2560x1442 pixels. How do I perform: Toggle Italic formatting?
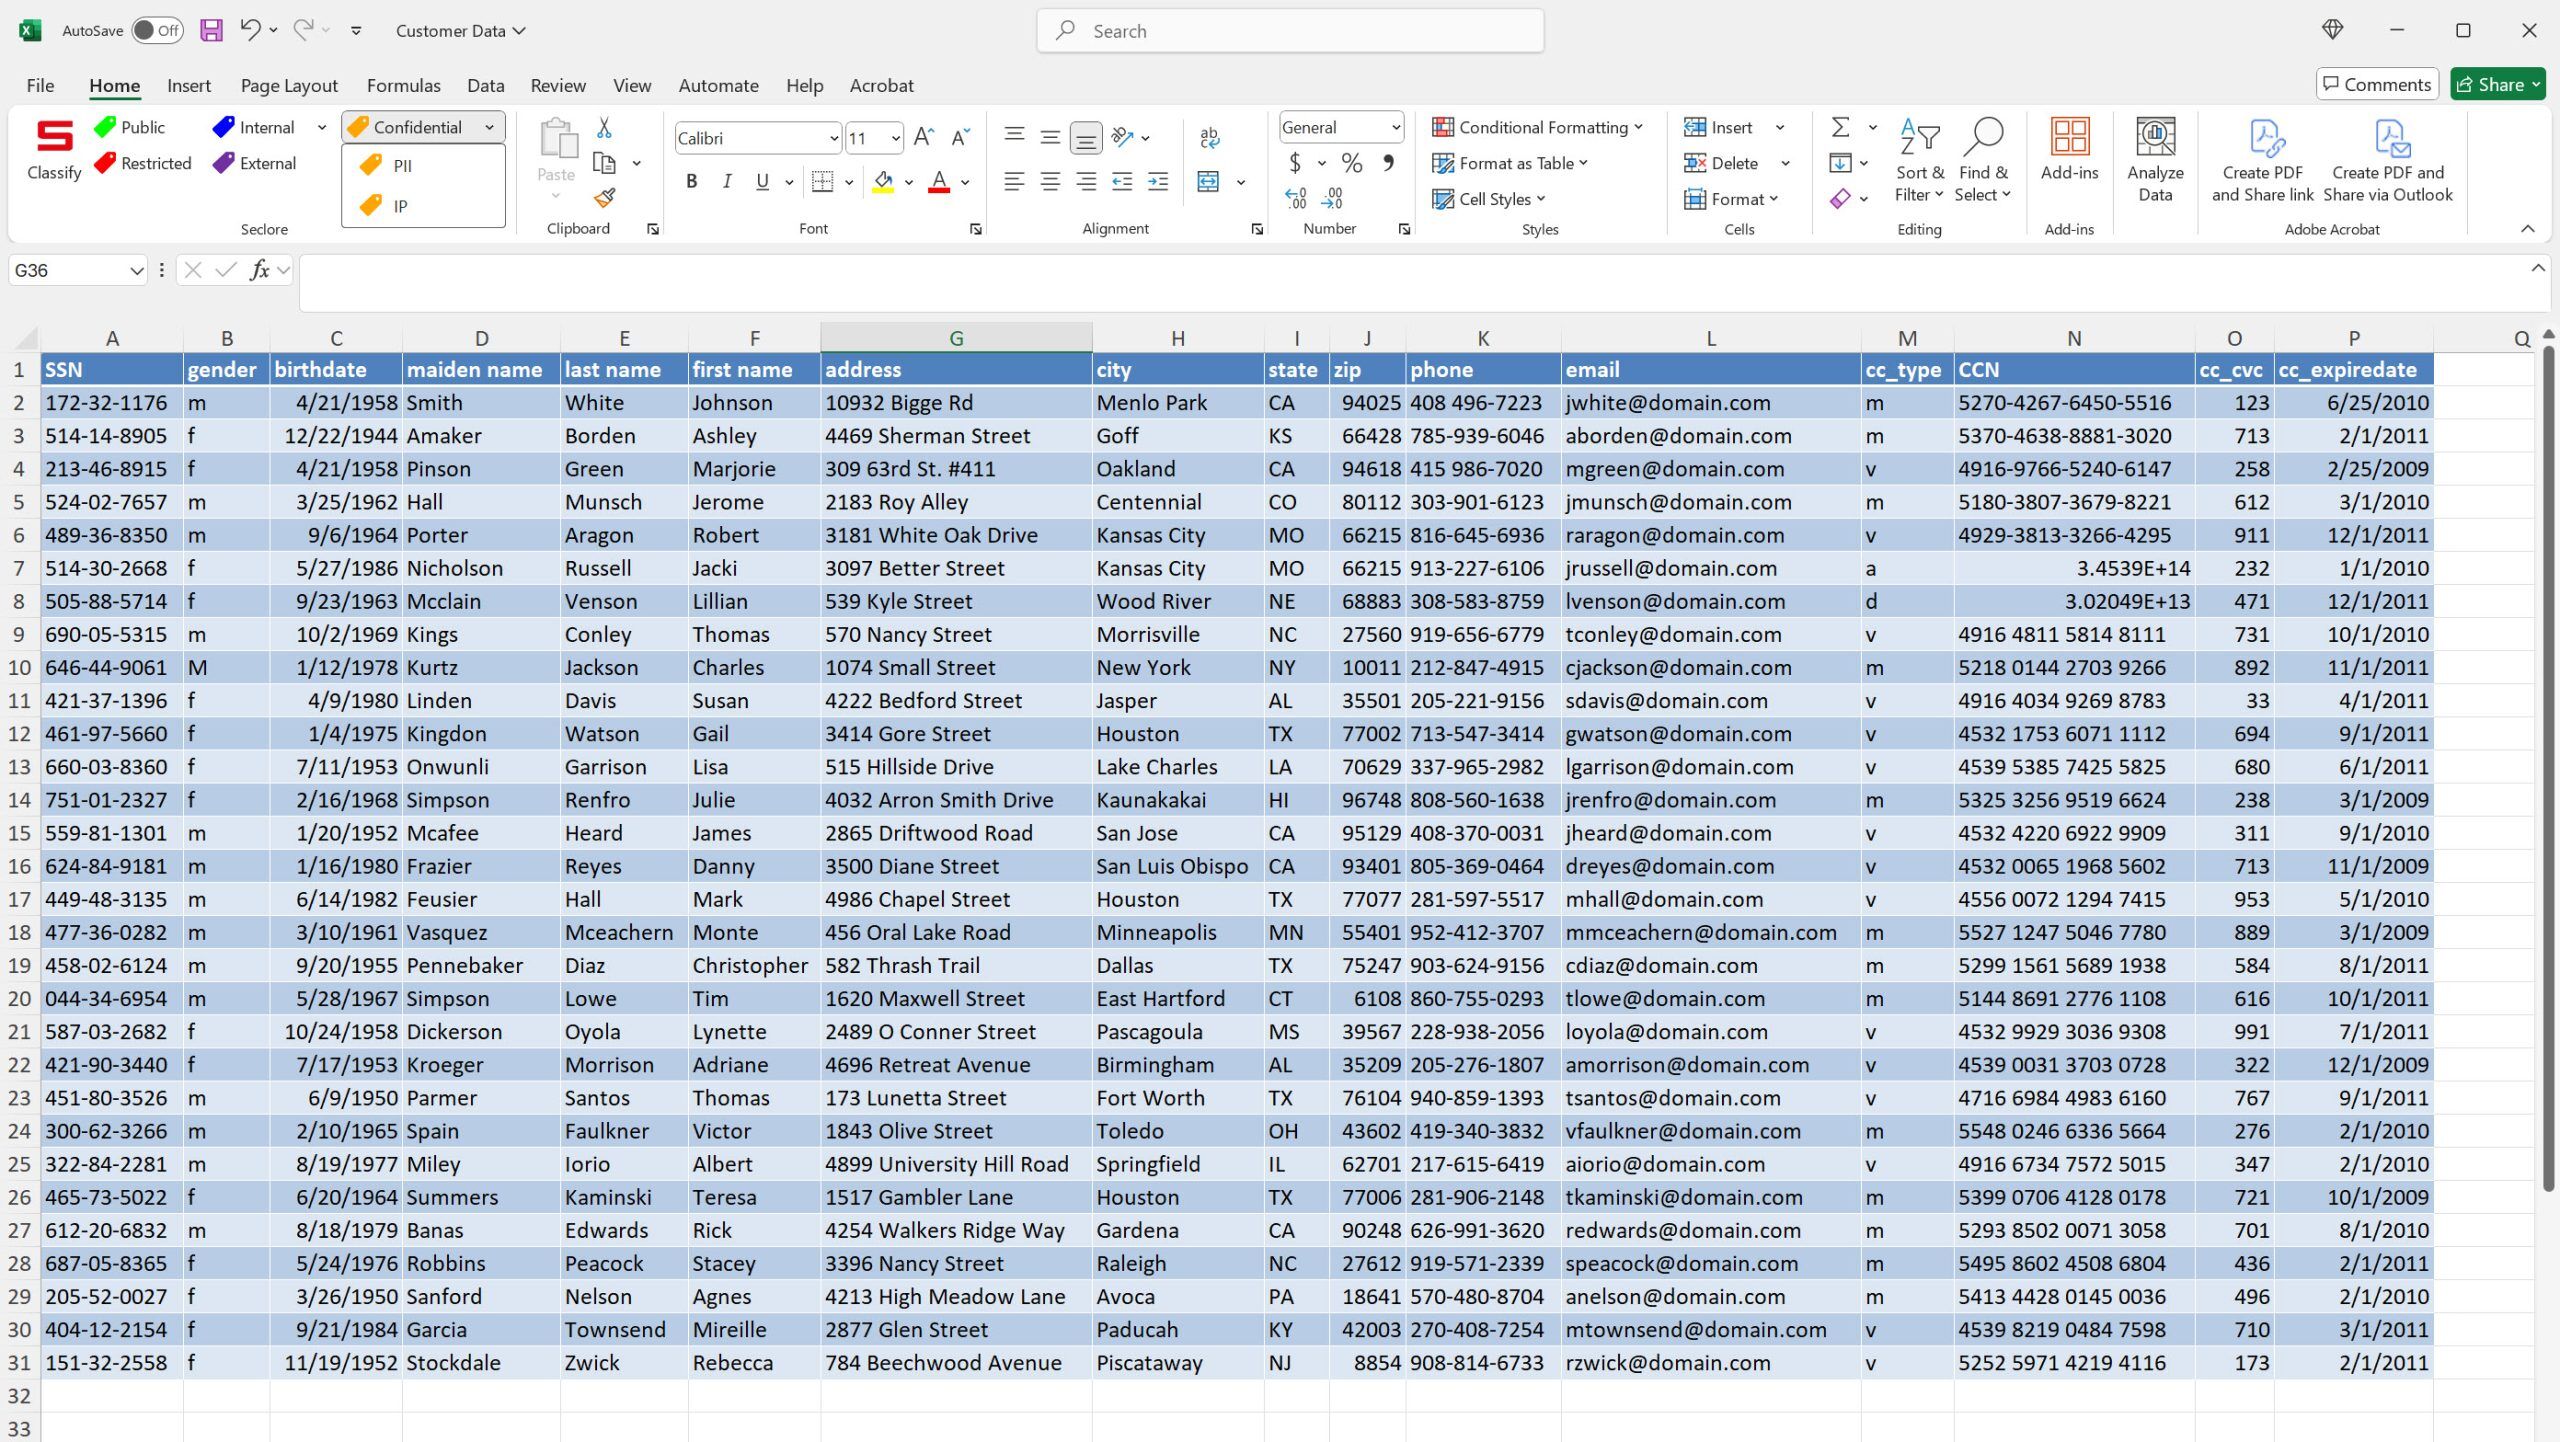coord(727,181)
